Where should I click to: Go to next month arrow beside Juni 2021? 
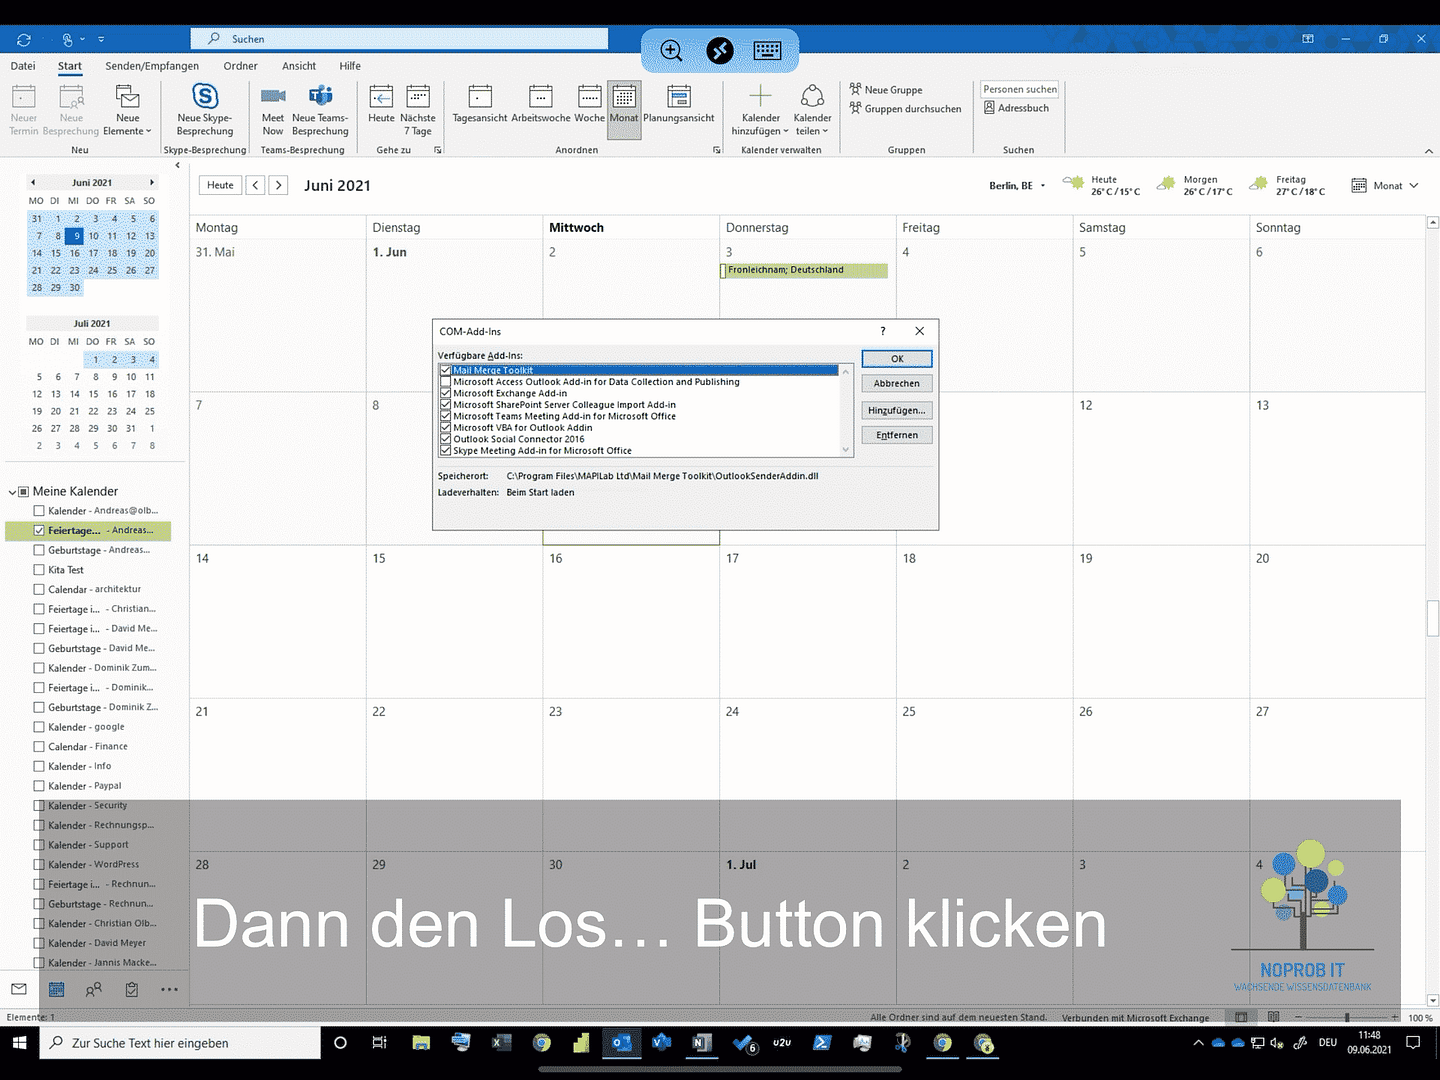[279, 185]
